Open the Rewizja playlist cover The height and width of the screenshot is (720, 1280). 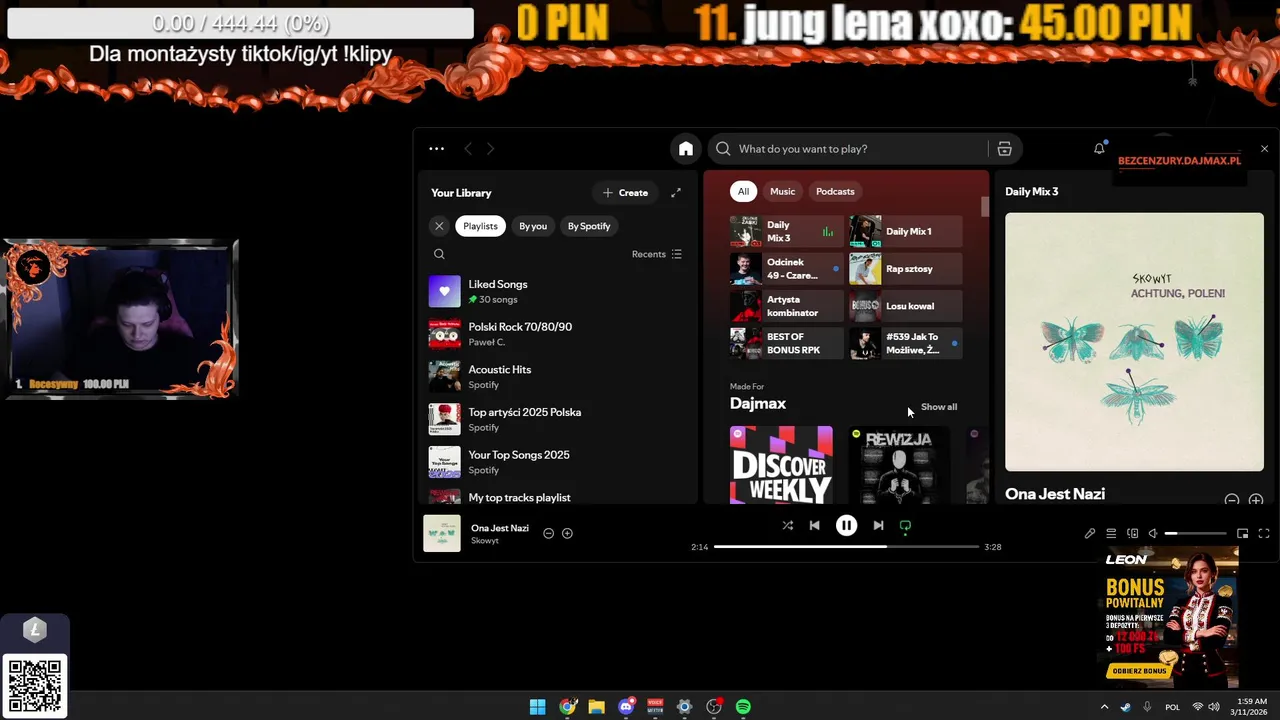[899, 465]
